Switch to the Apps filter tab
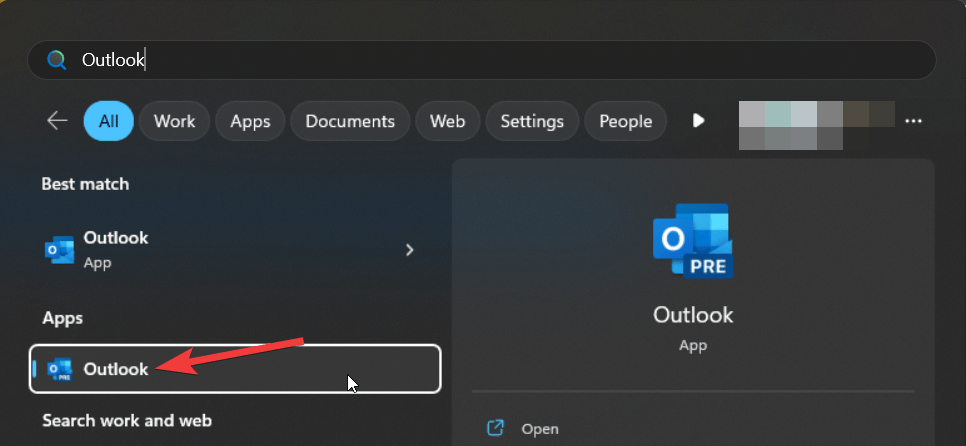Screen dimensions: 966x446 (250, 121)
